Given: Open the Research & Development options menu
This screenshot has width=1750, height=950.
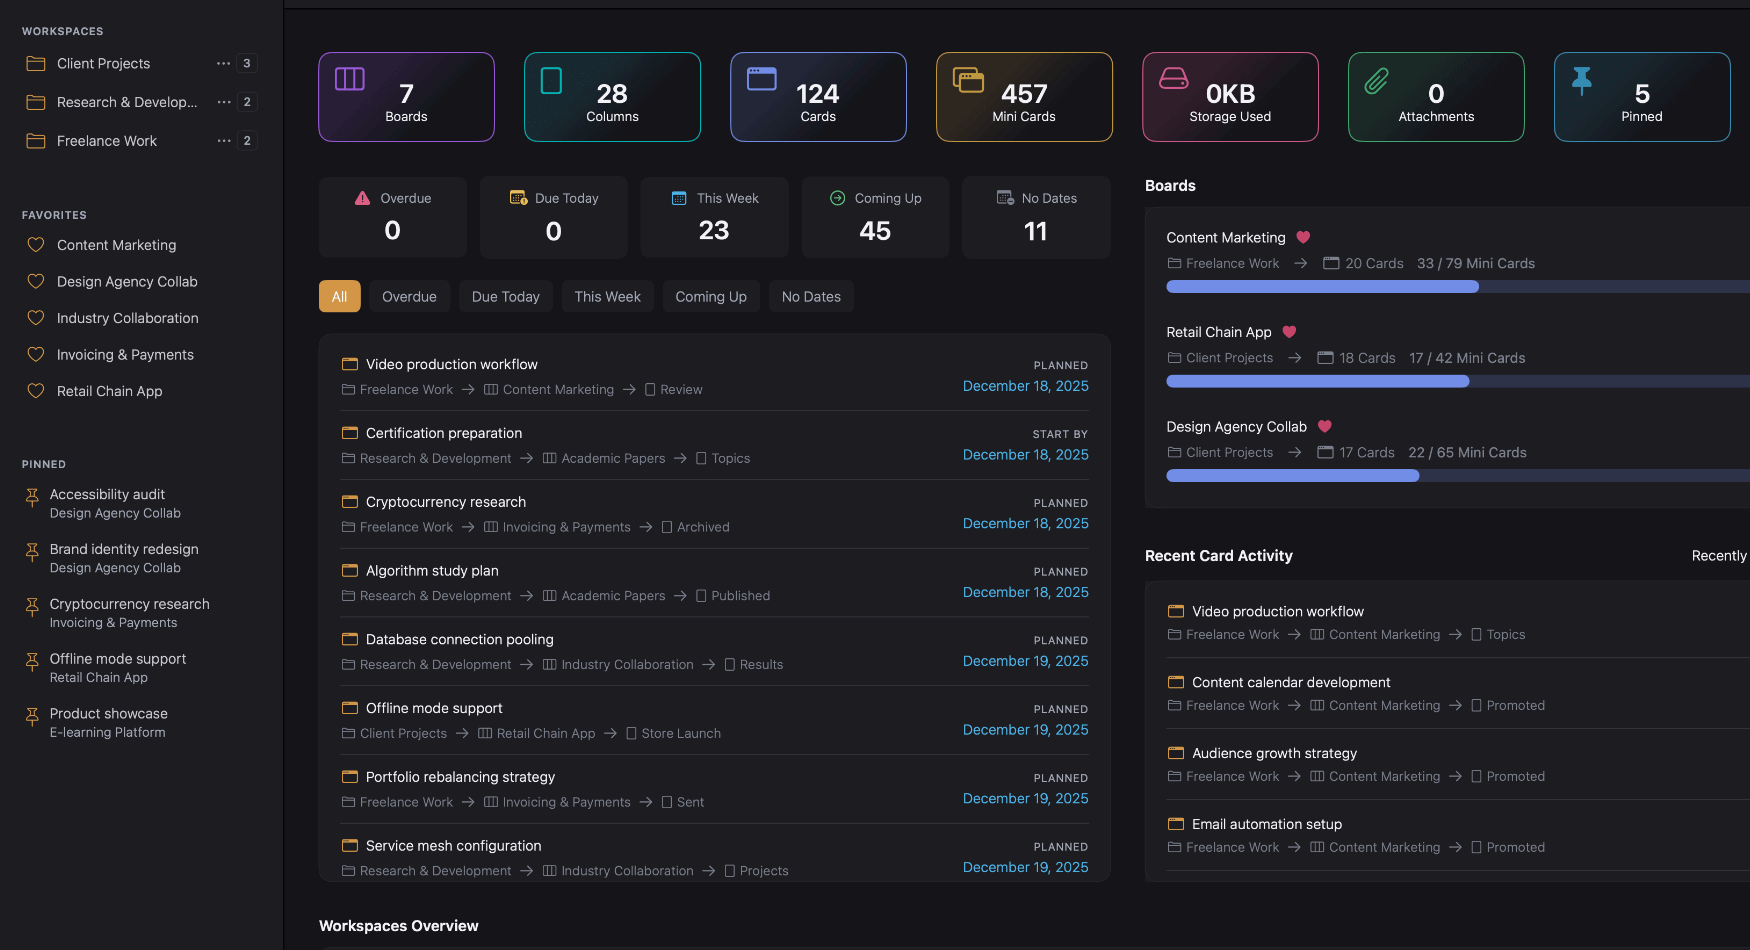Looking at the screenshot, I should tap(222, 101).
